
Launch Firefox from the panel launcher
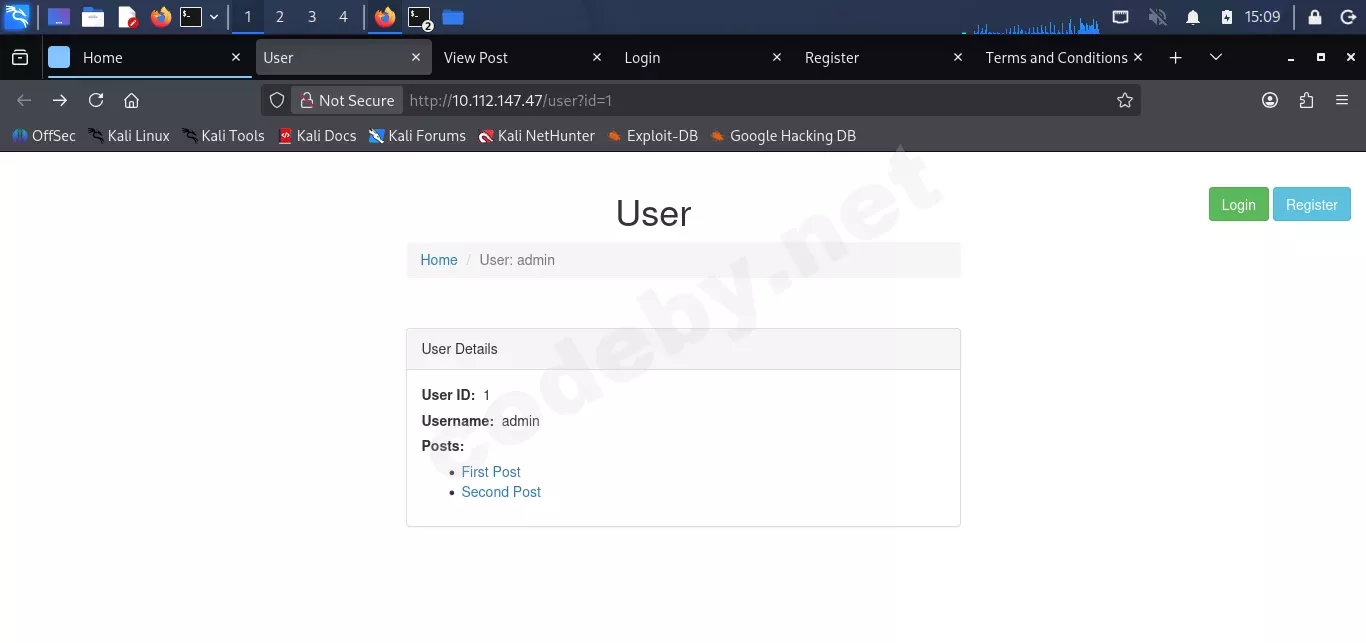pos(161,17)
